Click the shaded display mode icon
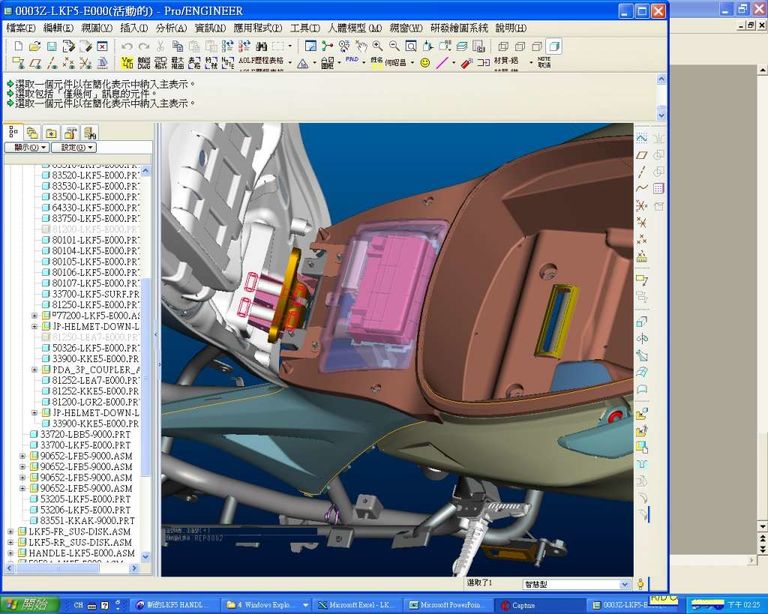 (x=553, y=46)
